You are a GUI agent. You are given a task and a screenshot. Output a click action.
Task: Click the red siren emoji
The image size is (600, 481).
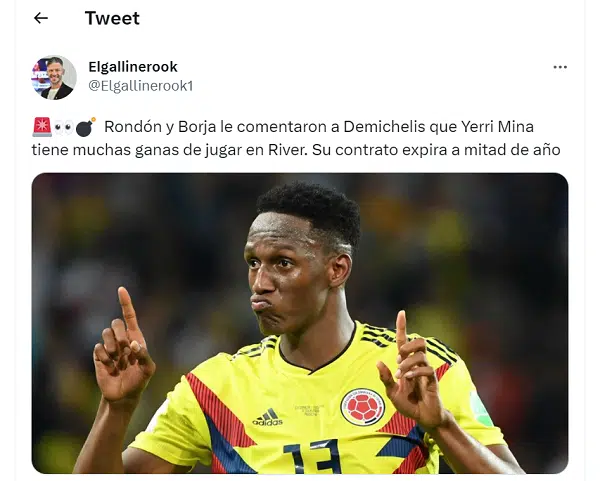(x=42, y=127)
